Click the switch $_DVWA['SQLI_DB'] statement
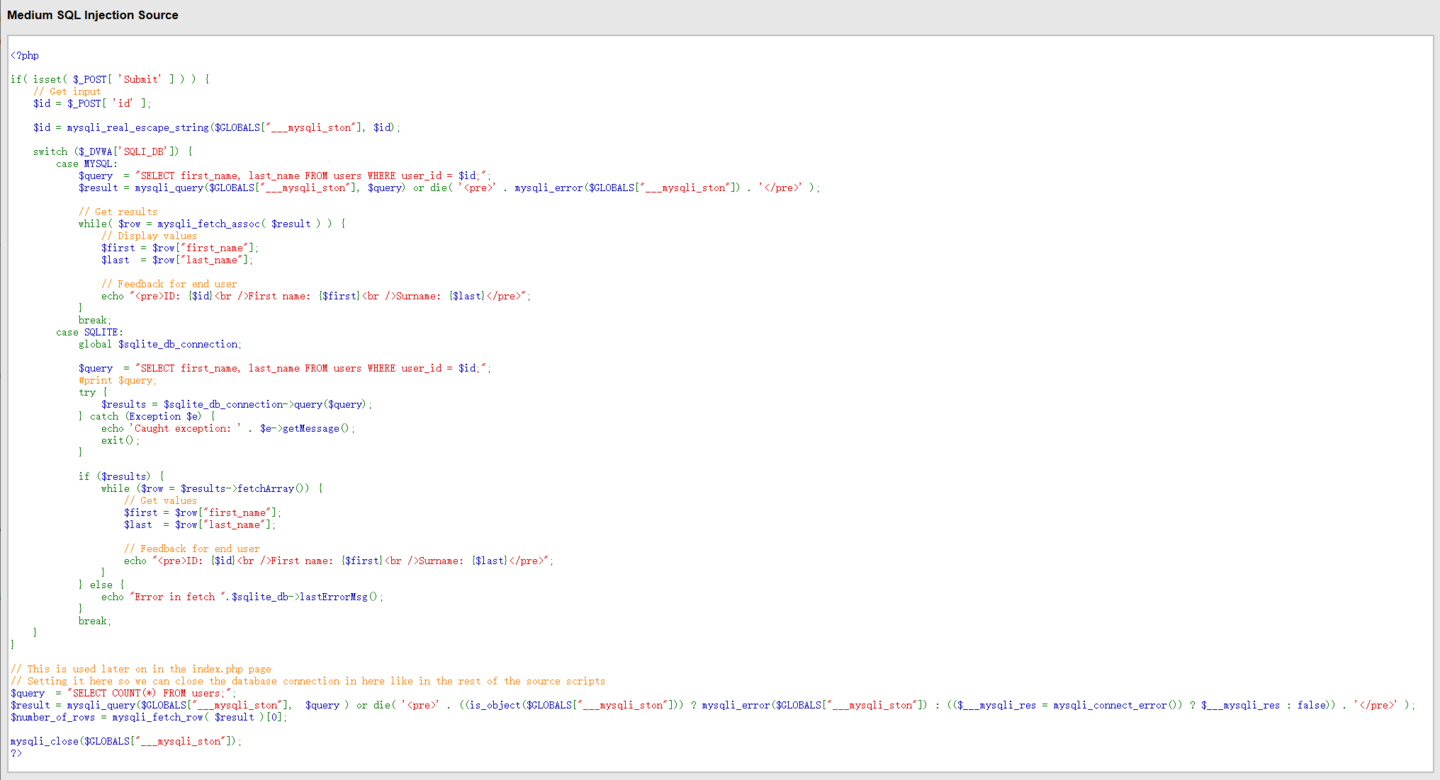Image resolution: width=1440 pixels, height=780 pixels. click(112, 152)
